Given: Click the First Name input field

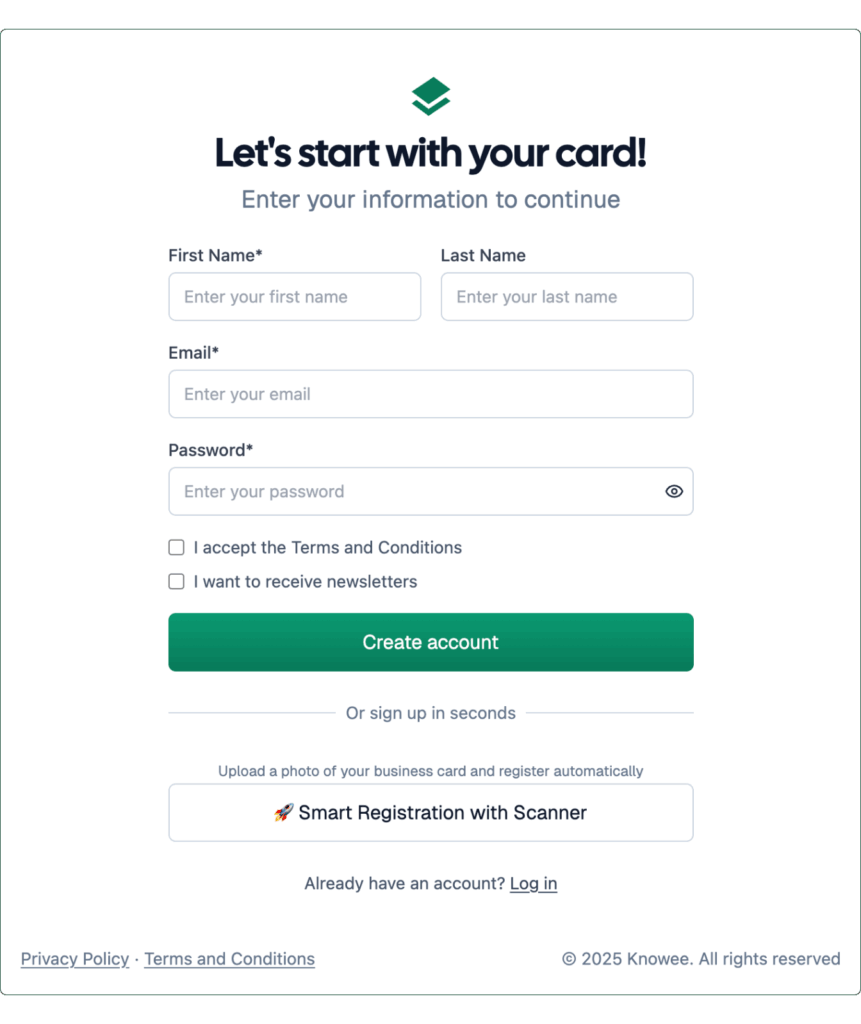Looking at the screenshot, I should (294, 296).
